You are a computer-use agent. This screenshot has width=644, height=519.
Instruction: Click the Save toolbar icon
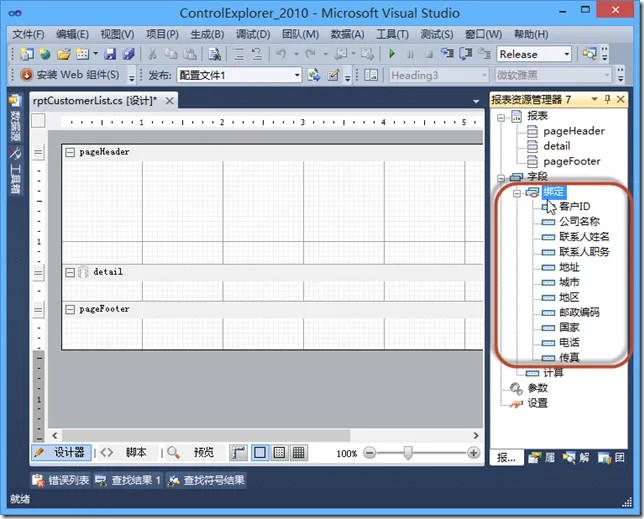pyautogui.click(x=110, y=54)
